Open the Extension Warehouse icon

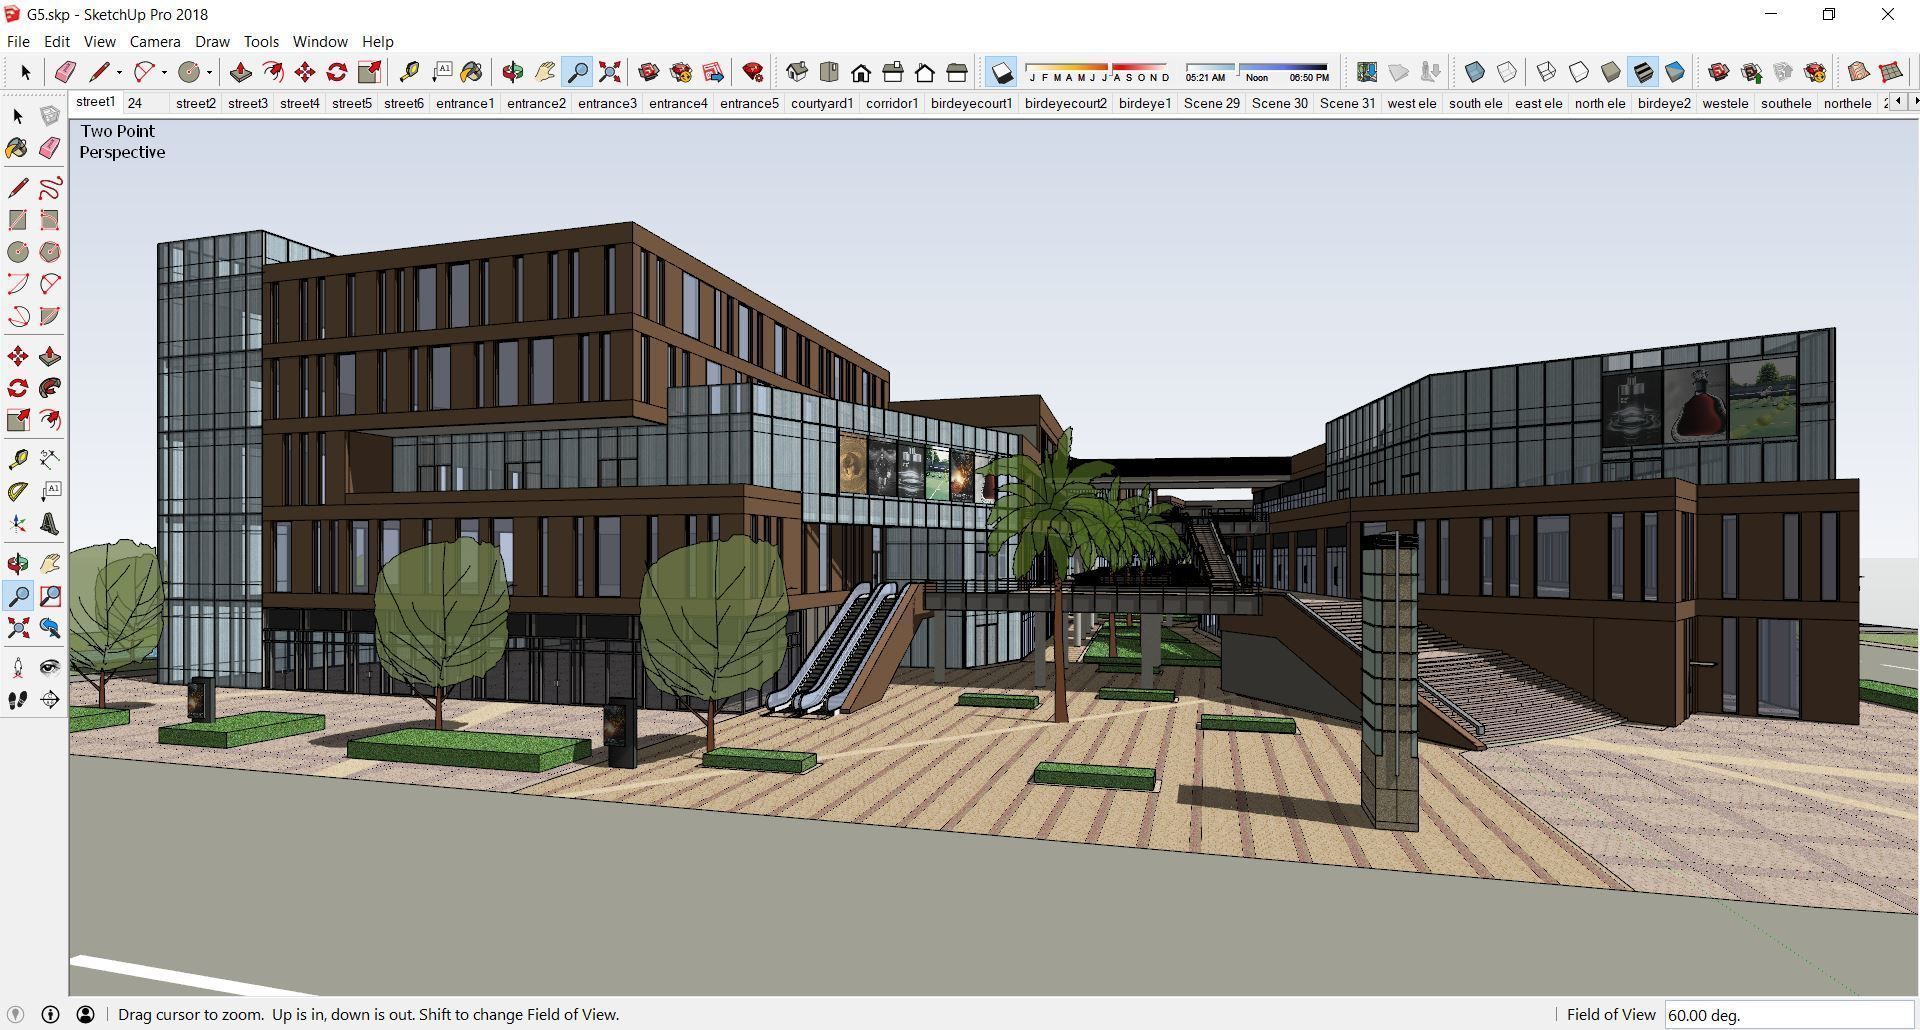681,72
